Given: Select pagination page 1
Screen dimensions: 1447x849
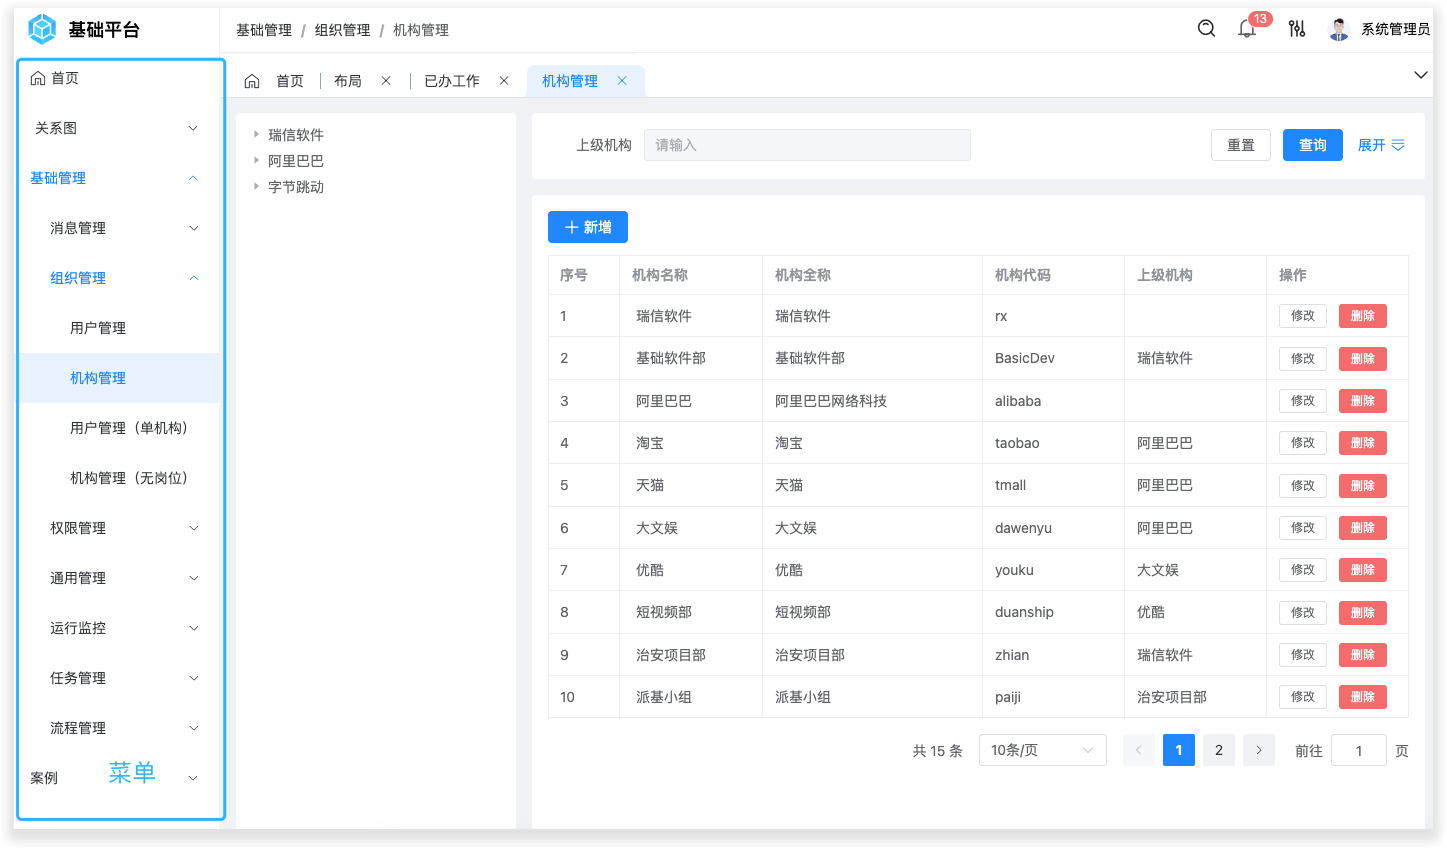Looking at the screenshot, I should 1179,750.
